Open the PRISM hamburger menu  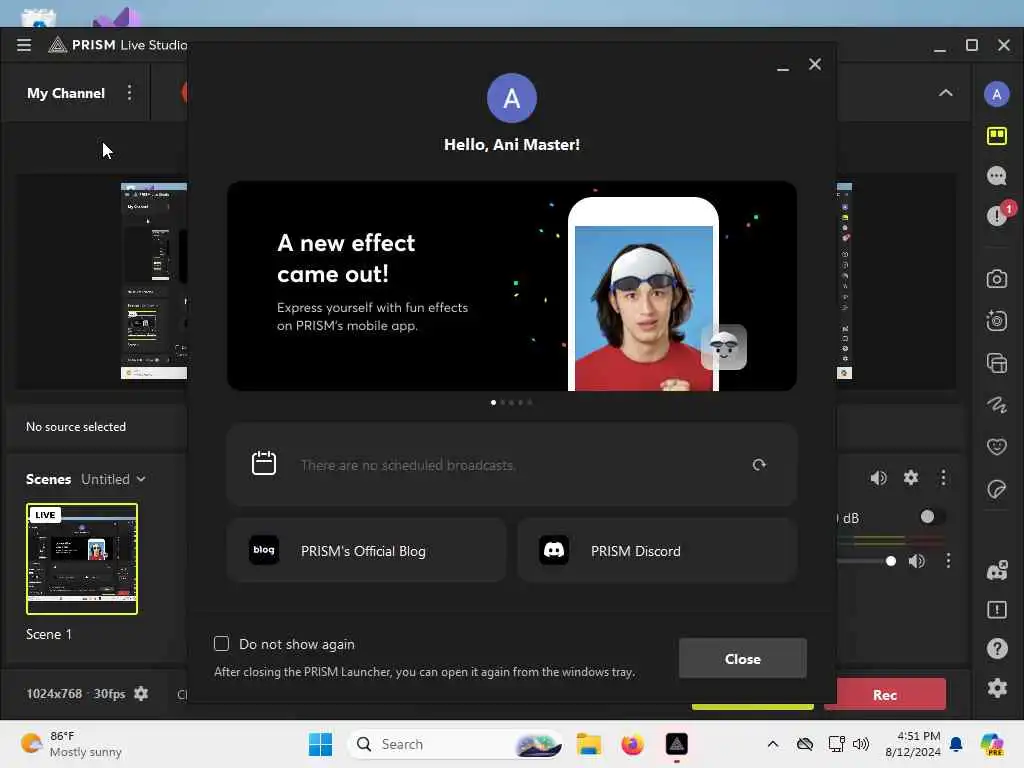click(x=24, y=45)
